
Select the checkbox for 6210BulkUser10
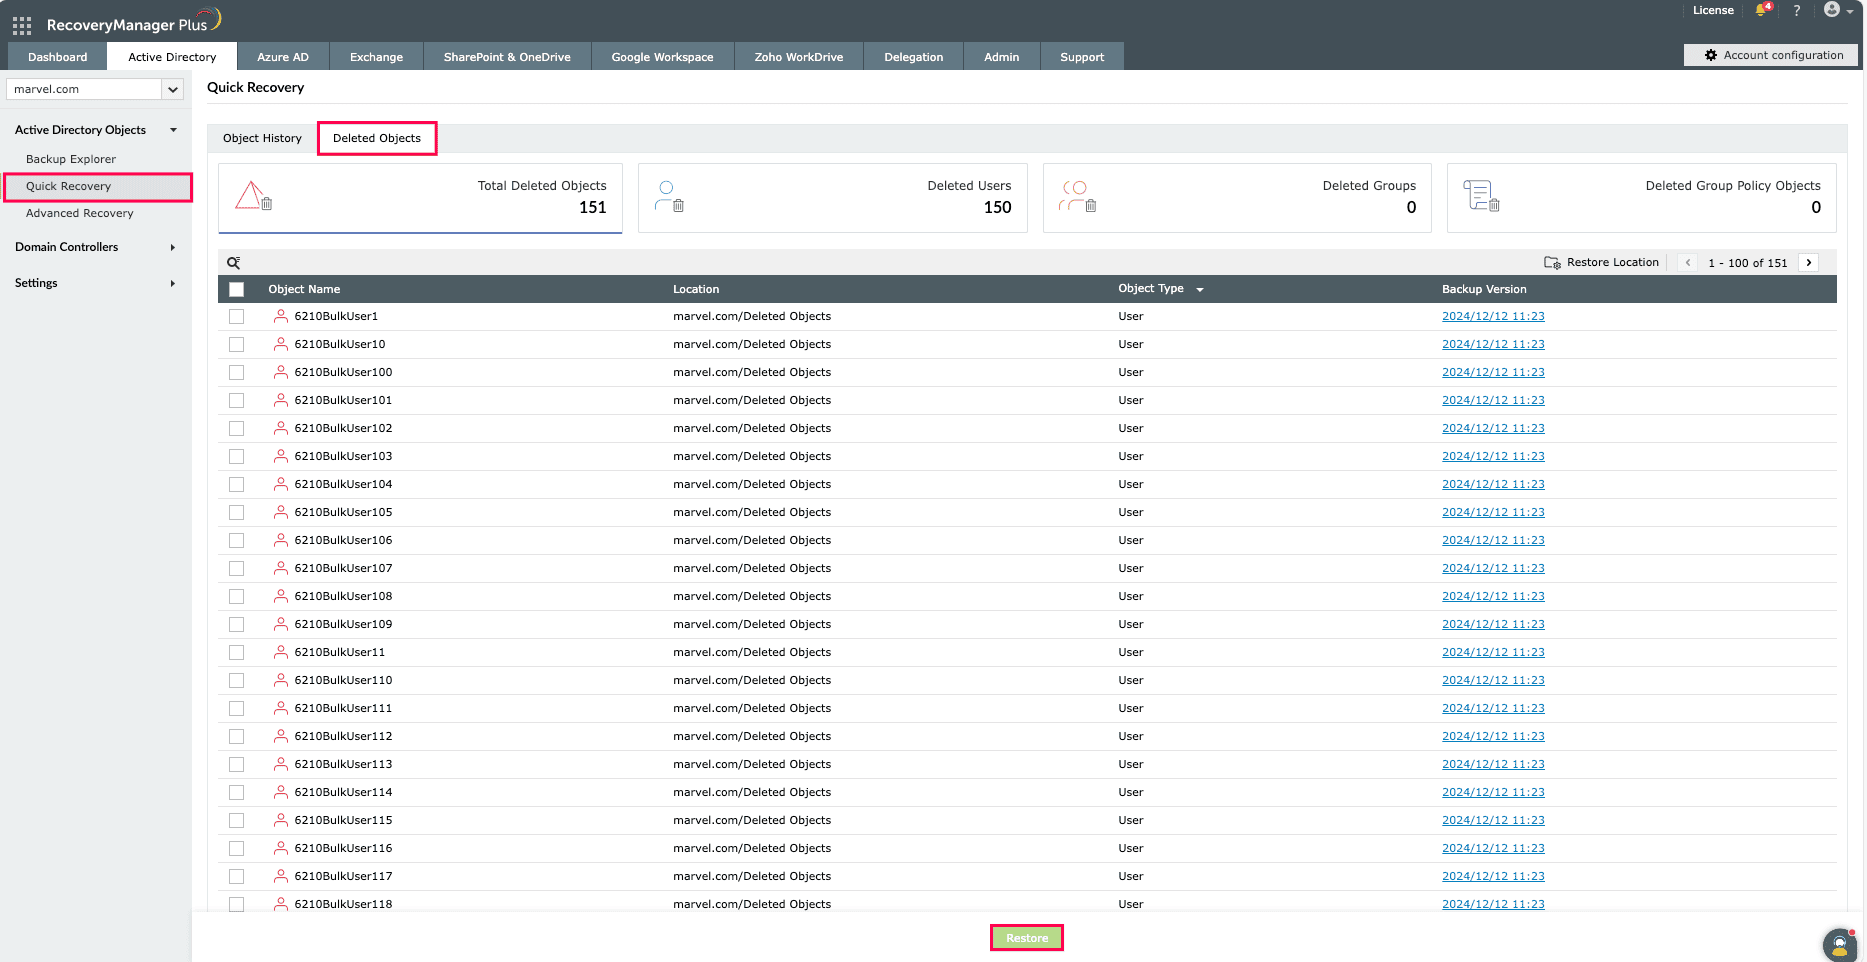[x=236, y=344]
